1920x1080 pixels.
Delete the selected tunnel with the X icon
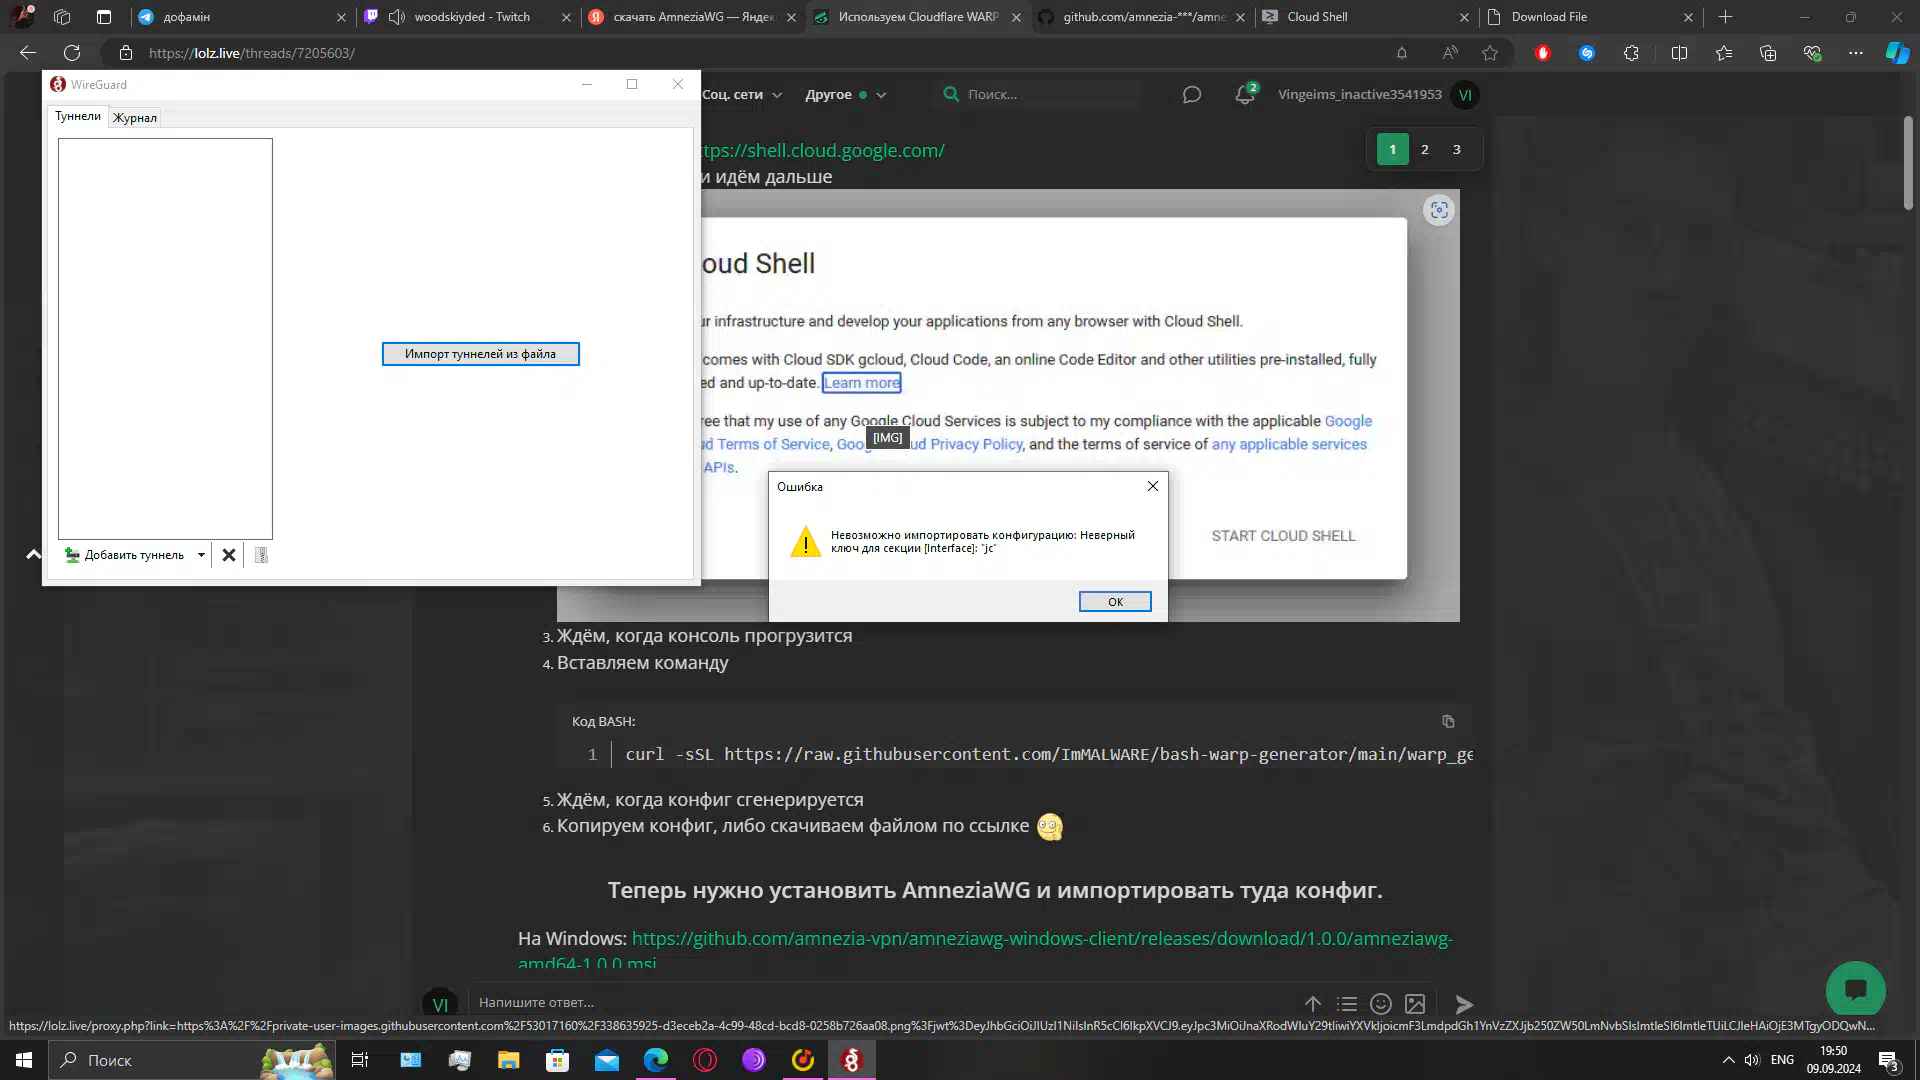click(229, 555)
